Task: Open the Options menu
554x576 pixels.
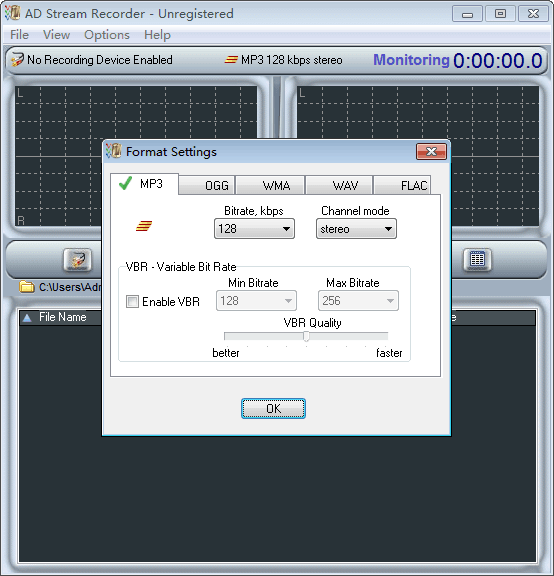Action: [107, 35]
